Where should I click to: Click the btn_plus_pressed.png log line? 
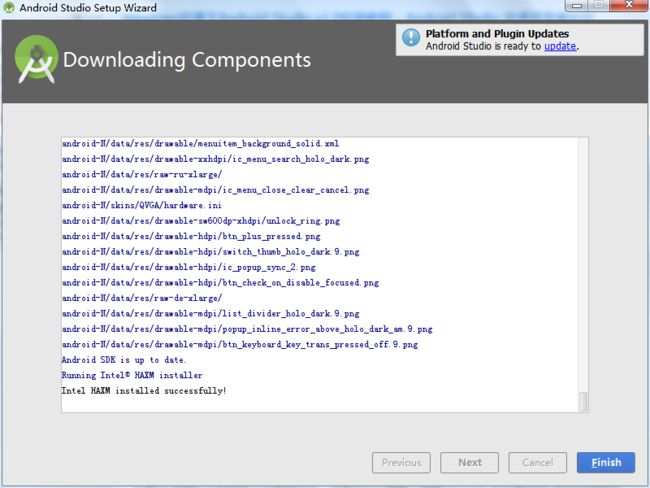coord(191,236)
